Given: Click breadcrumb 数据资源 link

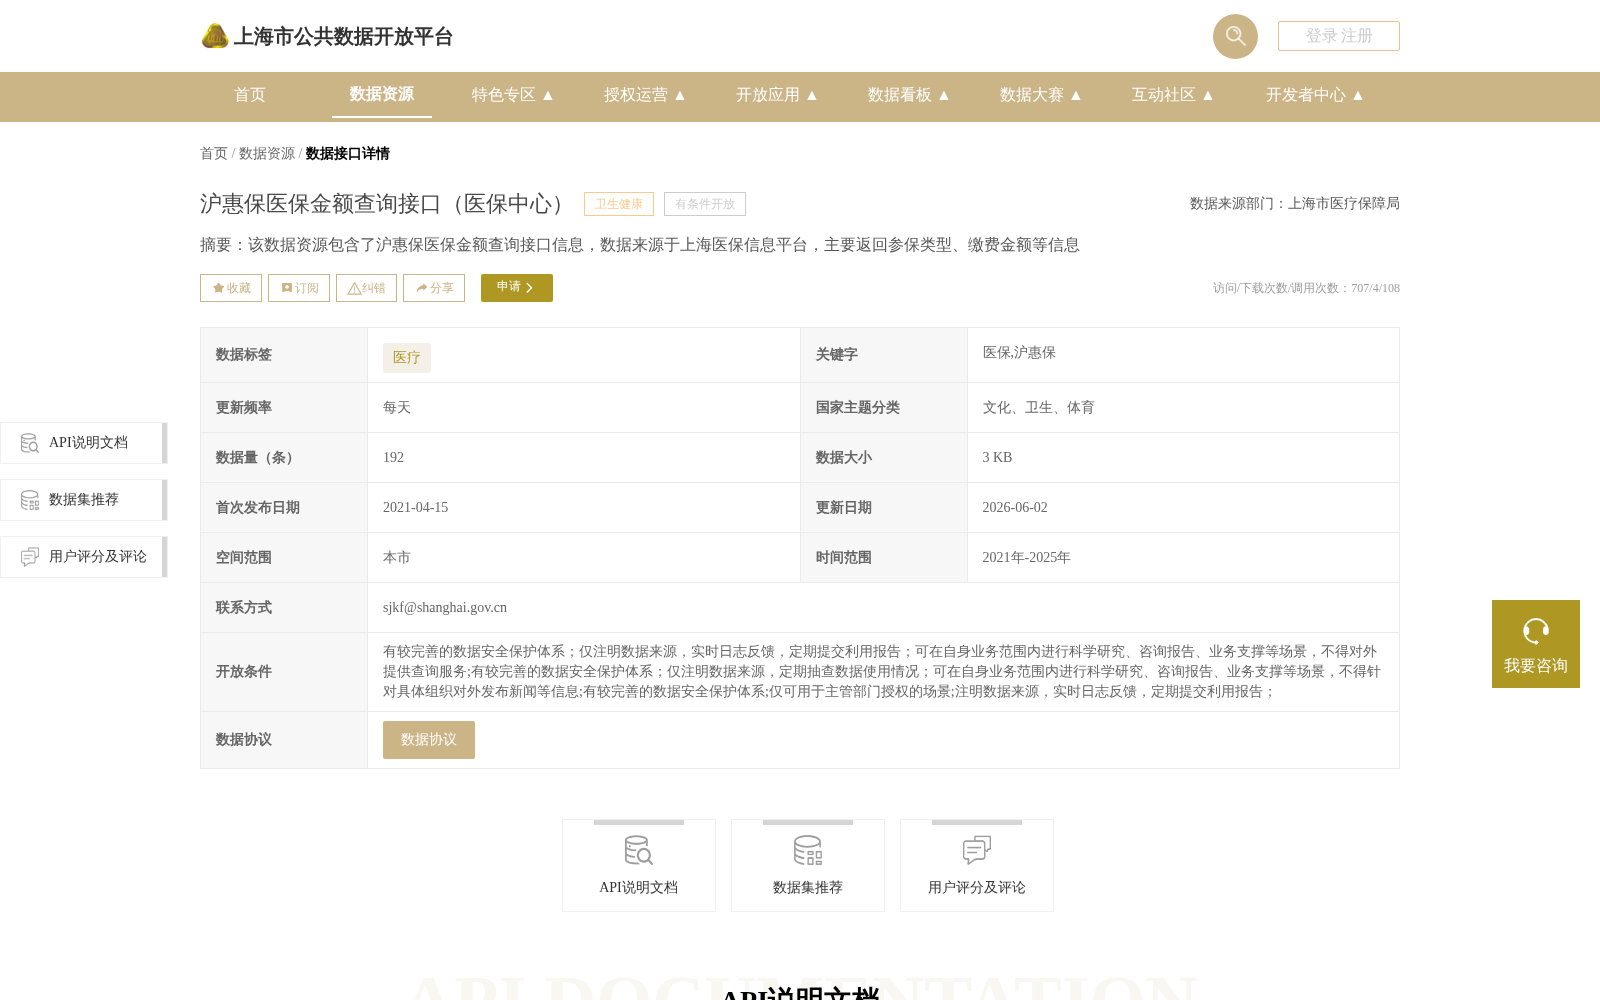Looking at the screenshot, I should pyautogui.click(x=267, y=154).
